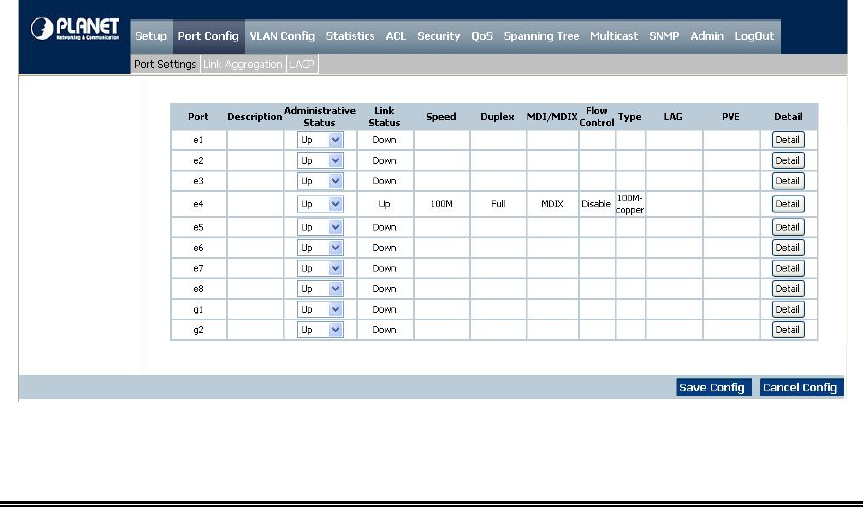The image size is (863, 507).
Task: Open the ACL menu
Action: (396, 36)
